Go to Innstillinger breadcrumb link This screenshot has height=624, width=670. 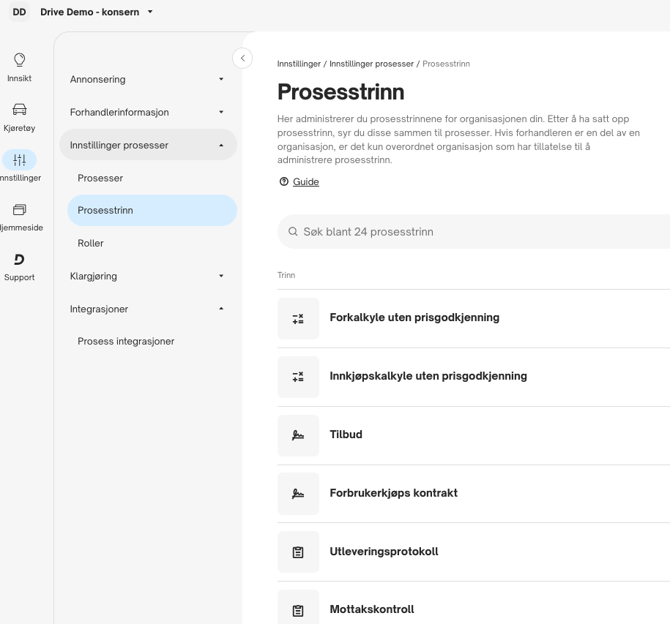point(299,64)
